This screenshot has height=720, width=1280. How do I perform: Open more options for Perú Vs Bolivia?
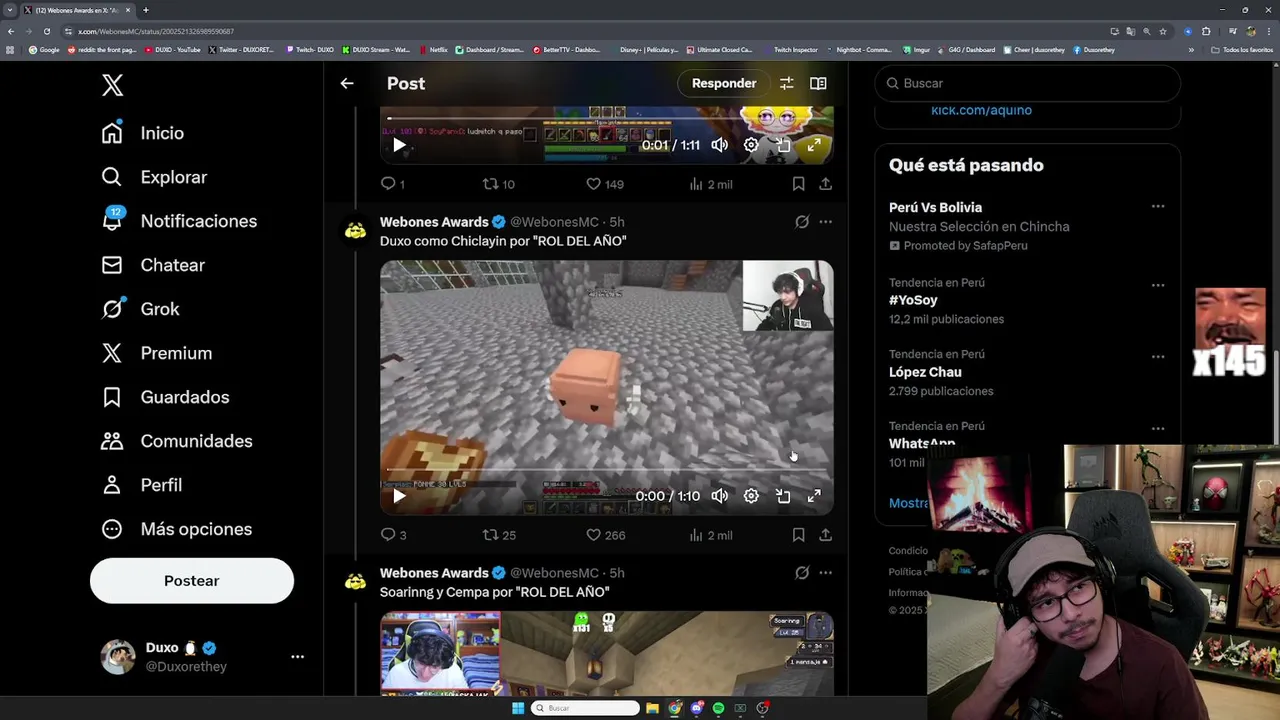1157,207
